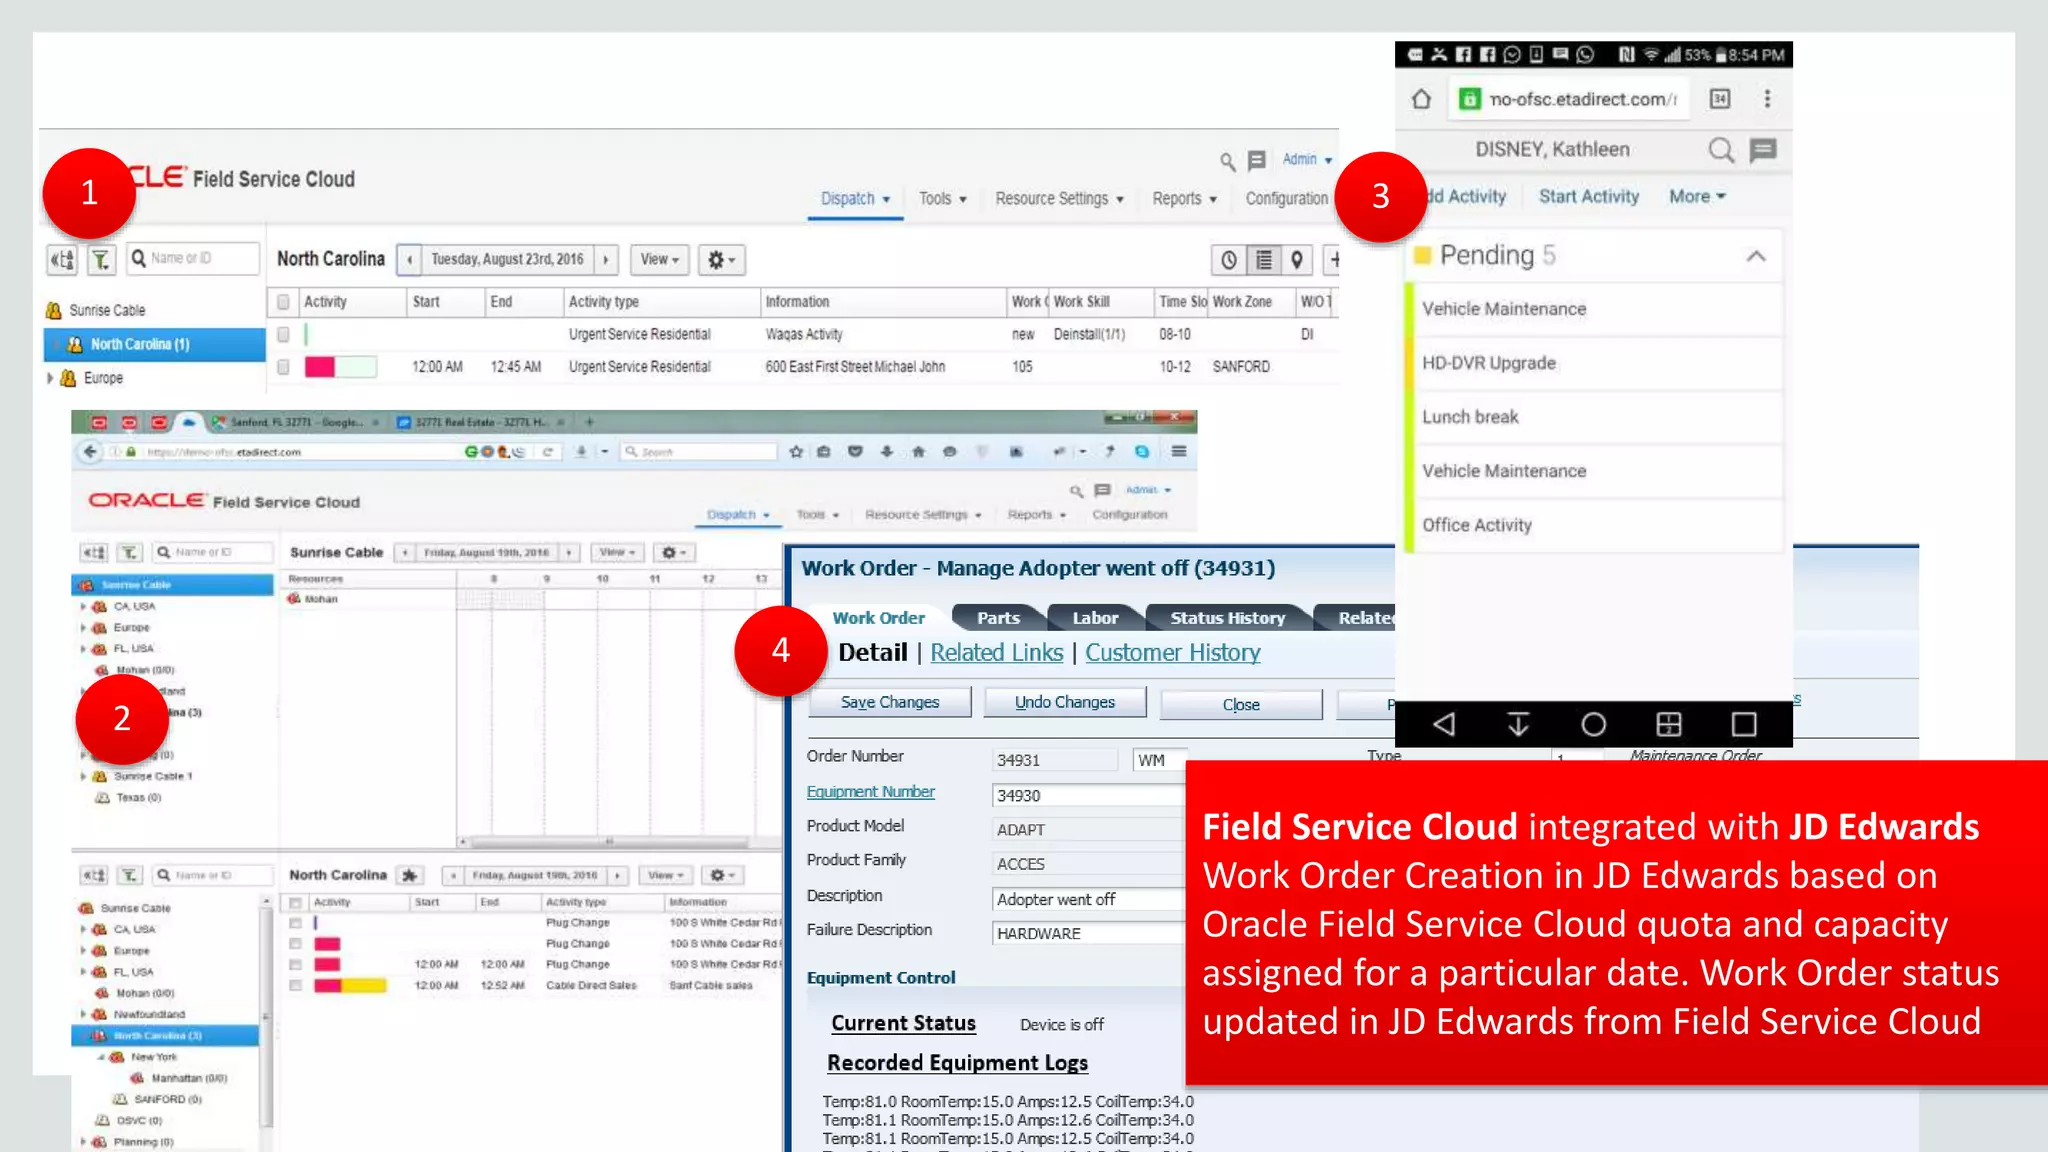Viewport: 2048px width, 1152px height.
Task: Open Resource Settings menu in top panel
Action: (x=1059, y=199)
